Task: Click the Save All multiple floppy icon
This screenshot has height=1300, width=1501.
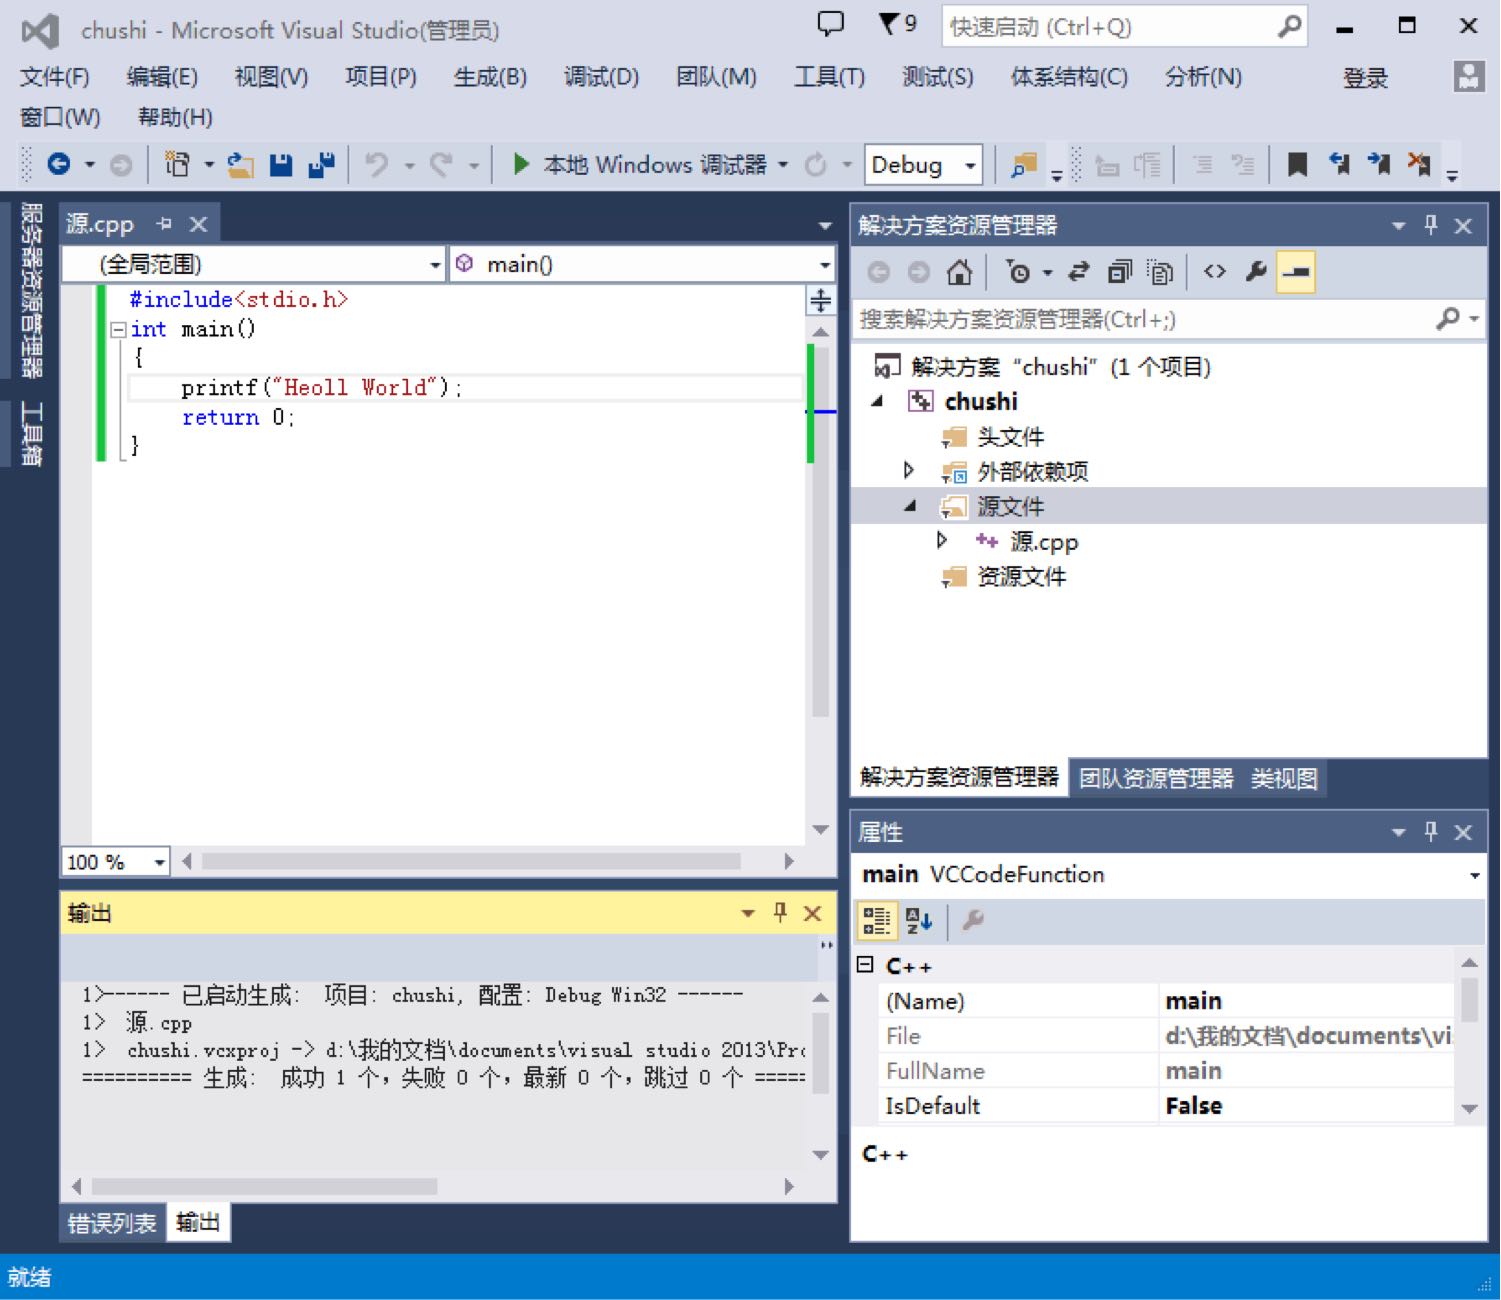Action: 321,165
